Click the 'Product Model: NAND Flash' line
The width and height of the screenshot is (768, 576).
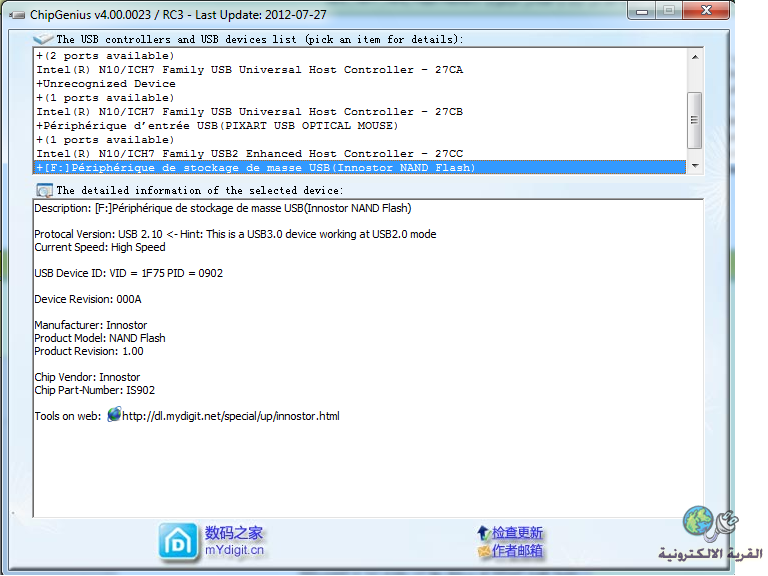click(x=100, y=338)
